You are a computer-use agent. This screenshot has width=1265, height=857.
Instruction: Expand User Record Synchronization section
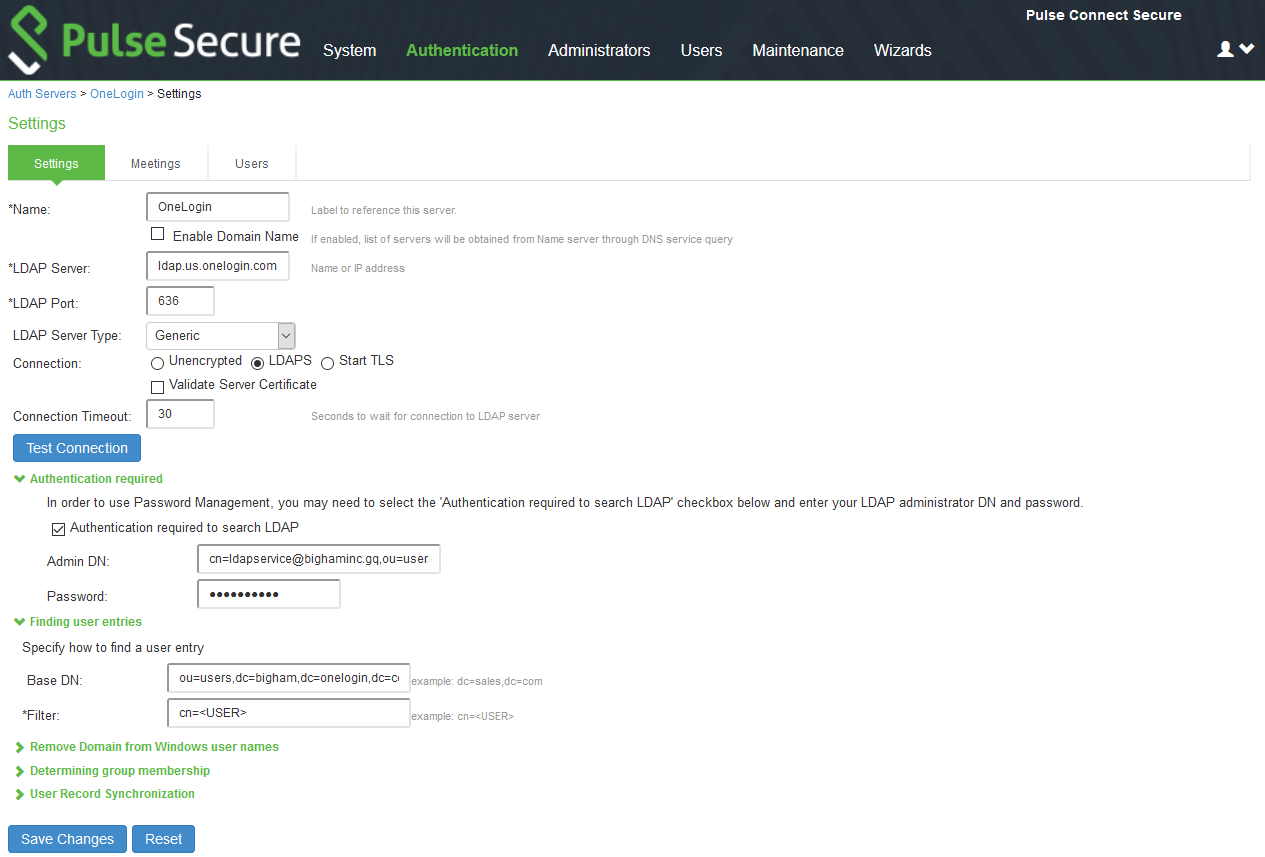point(104,794)
